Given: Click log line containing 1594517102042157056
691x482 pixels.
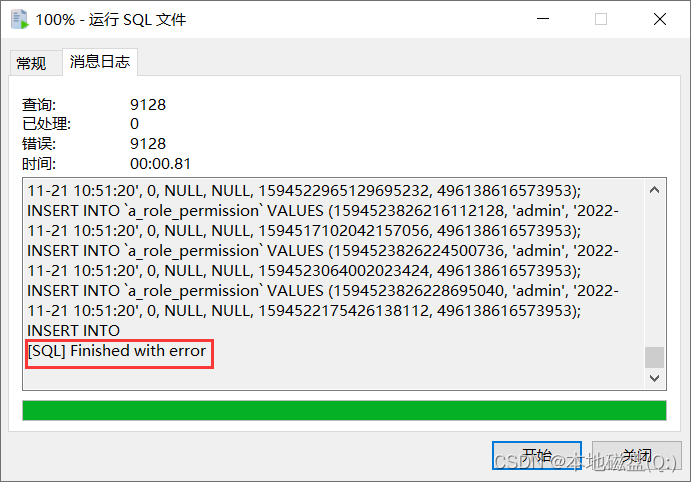Looking at the screenshot, I should point(304,231).
